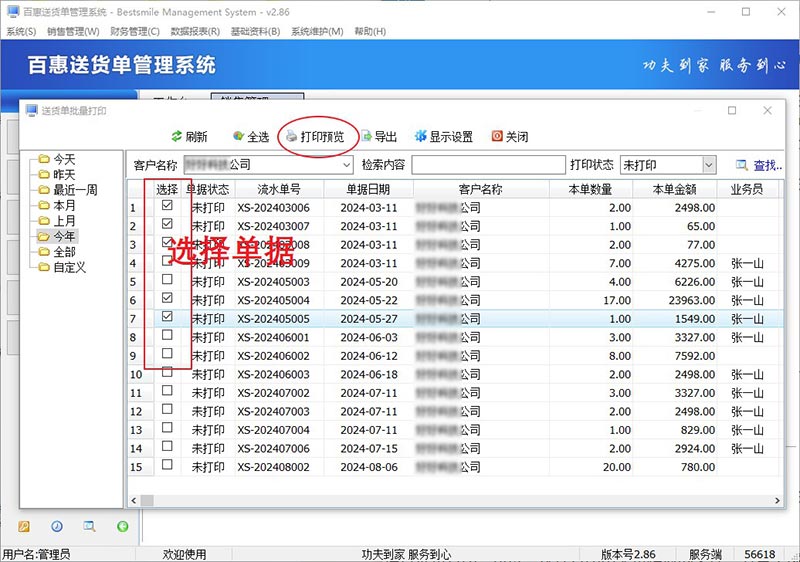Click the 单据状态 column header
Viewport: 800px width, 562px height.
click(208, 190)
